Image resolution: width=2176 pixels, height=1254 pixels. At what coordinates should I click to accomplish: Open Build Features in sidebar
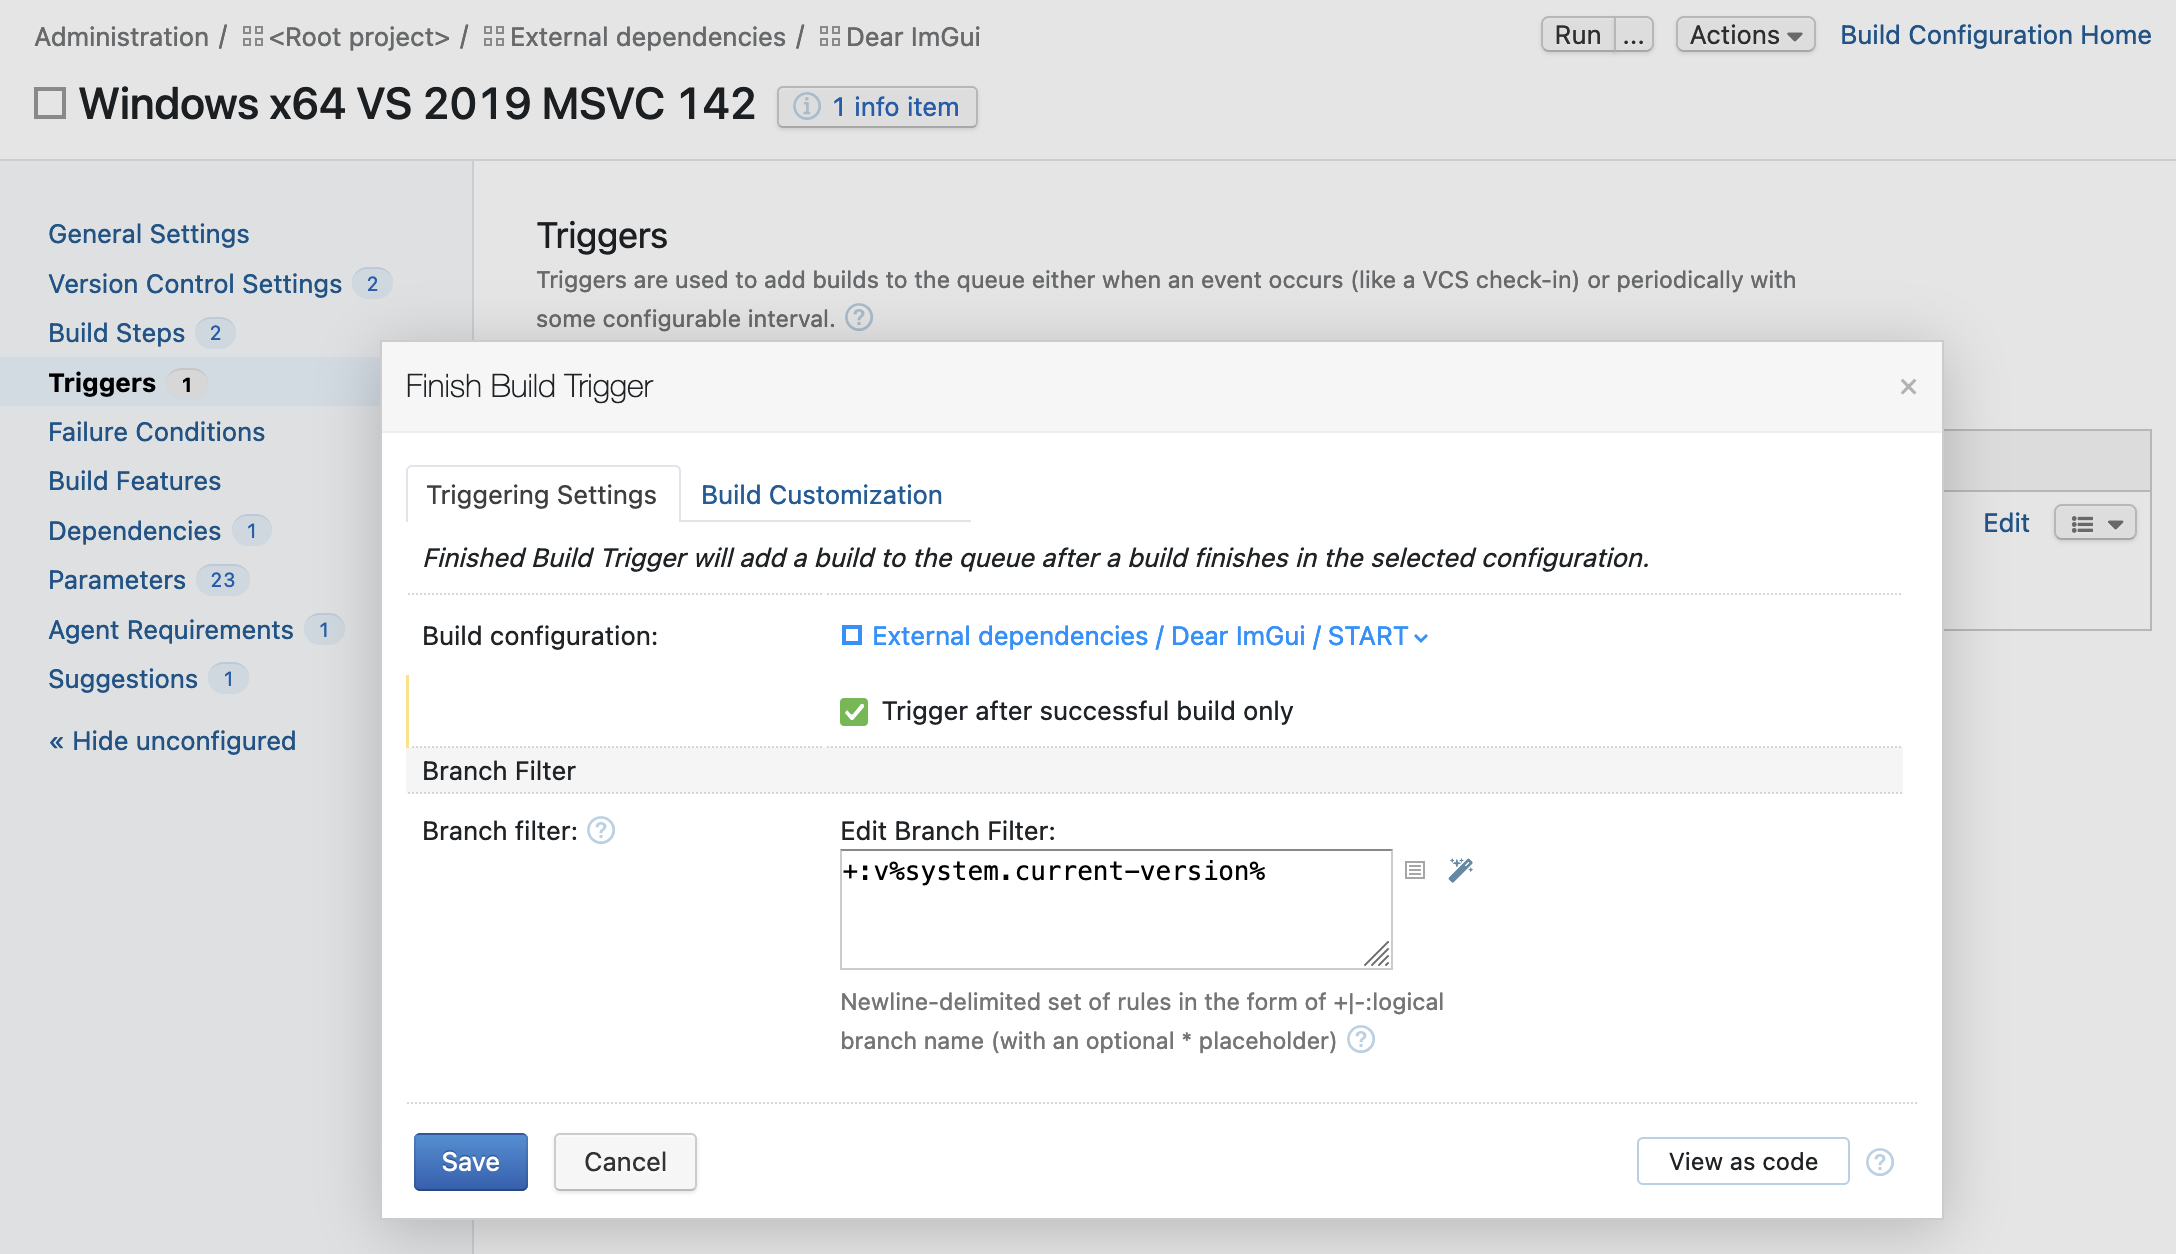click(135, 481)
